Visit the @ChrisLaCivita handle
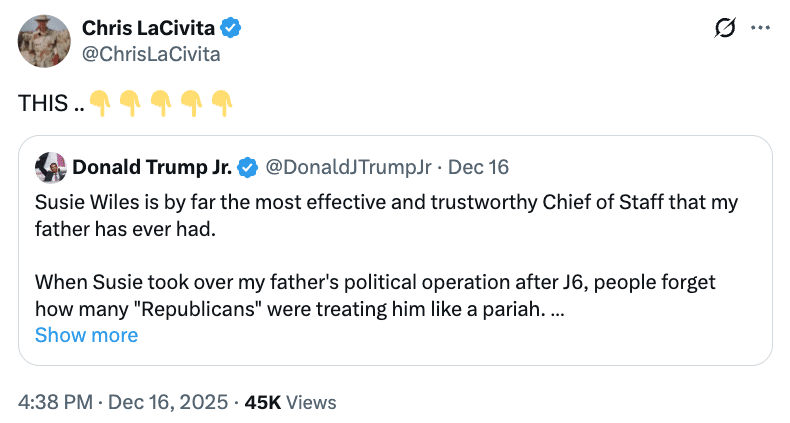This screenshot has height=423, width=790. point(151,54)
